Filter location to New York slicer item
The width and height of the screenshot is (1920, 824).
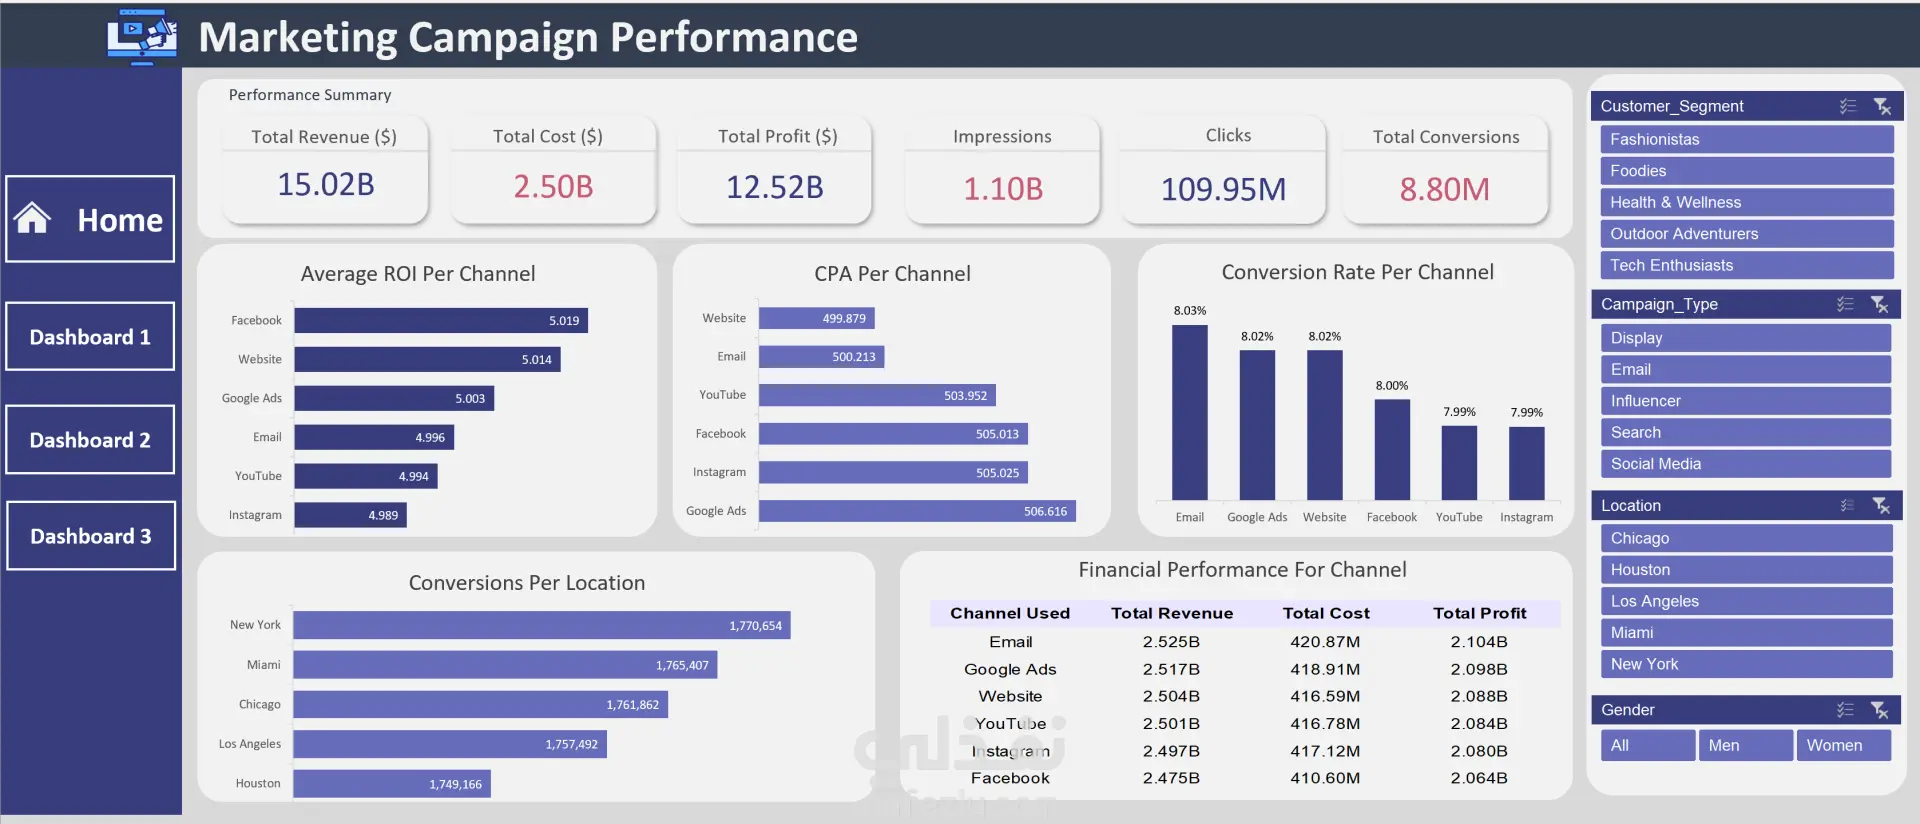(1747, 664)
